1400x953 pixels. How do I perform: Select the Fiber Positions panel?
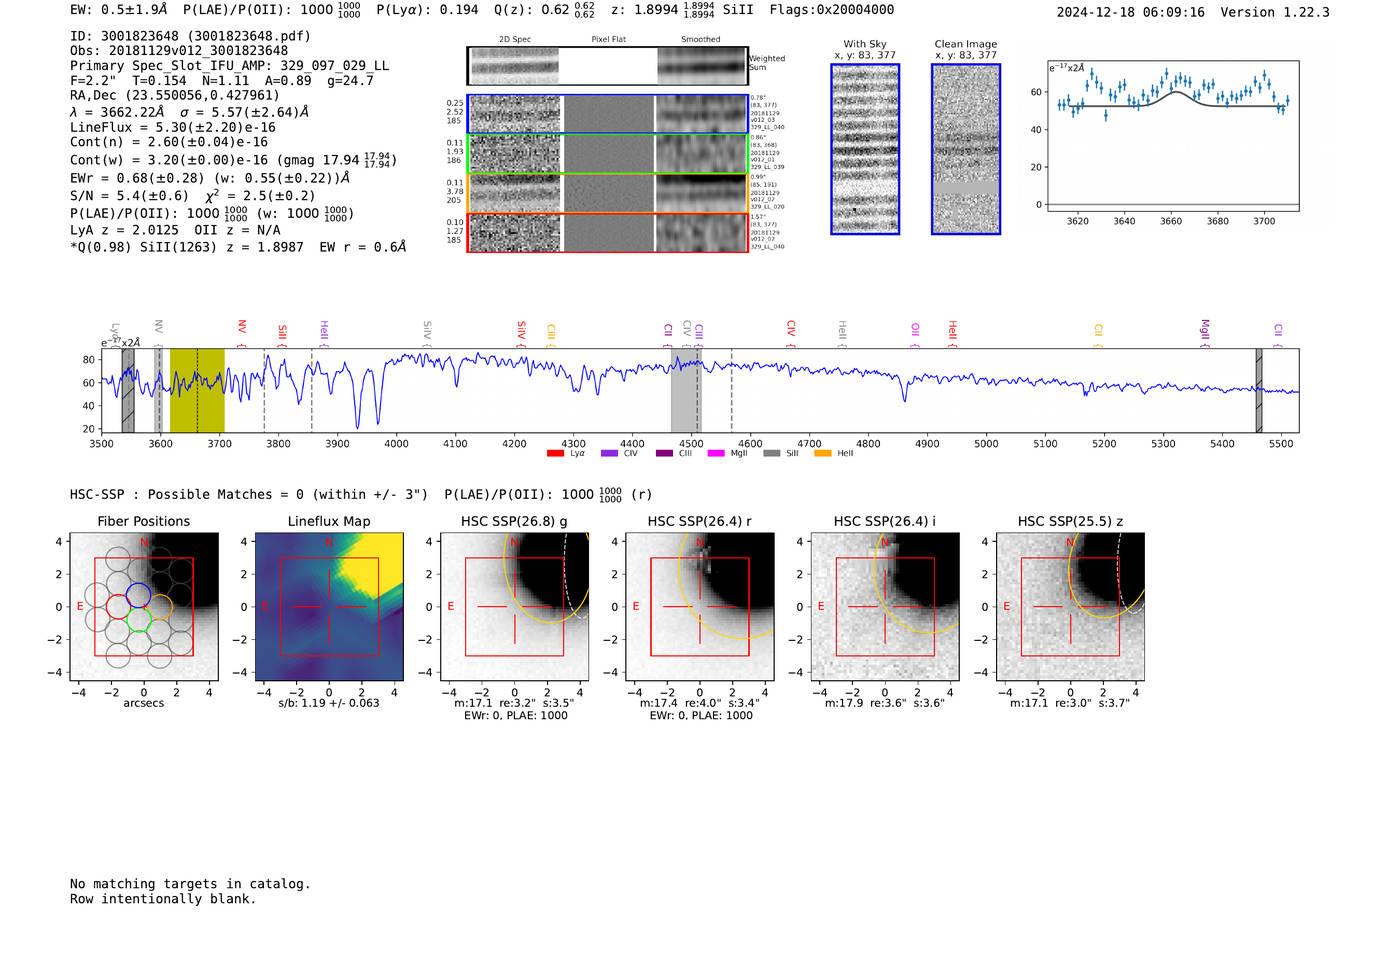[144, 607]
